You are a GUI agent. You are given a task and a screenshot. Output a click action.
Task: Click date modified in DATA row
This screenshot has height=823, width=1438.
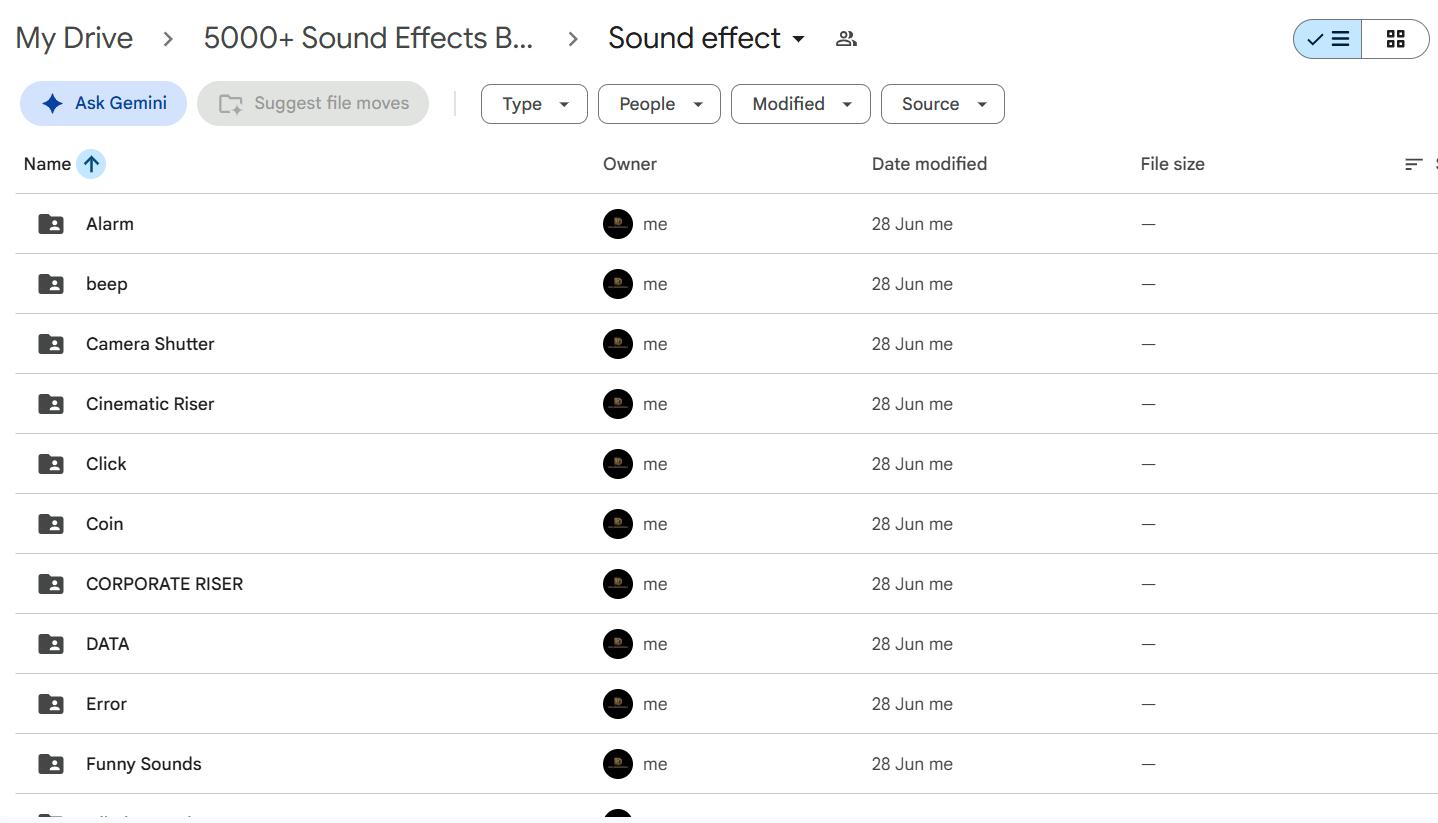[912, 644]
